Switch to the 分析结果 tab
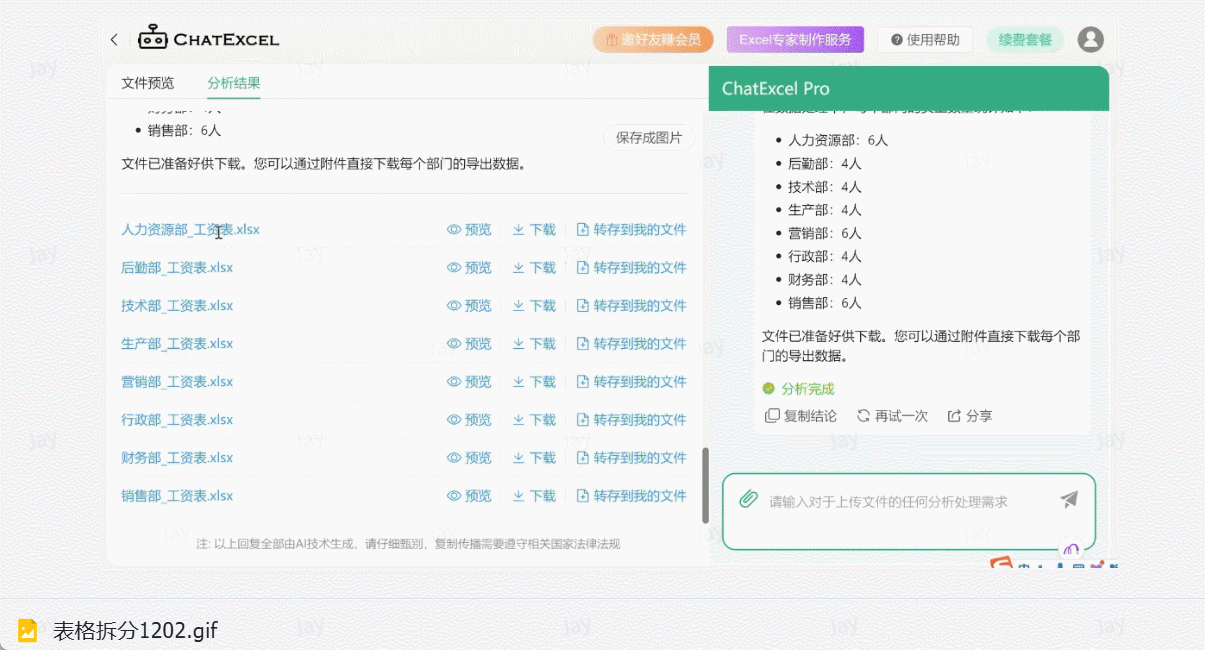The width and height of the screenshot is (1205, 650). coord(234,83)
